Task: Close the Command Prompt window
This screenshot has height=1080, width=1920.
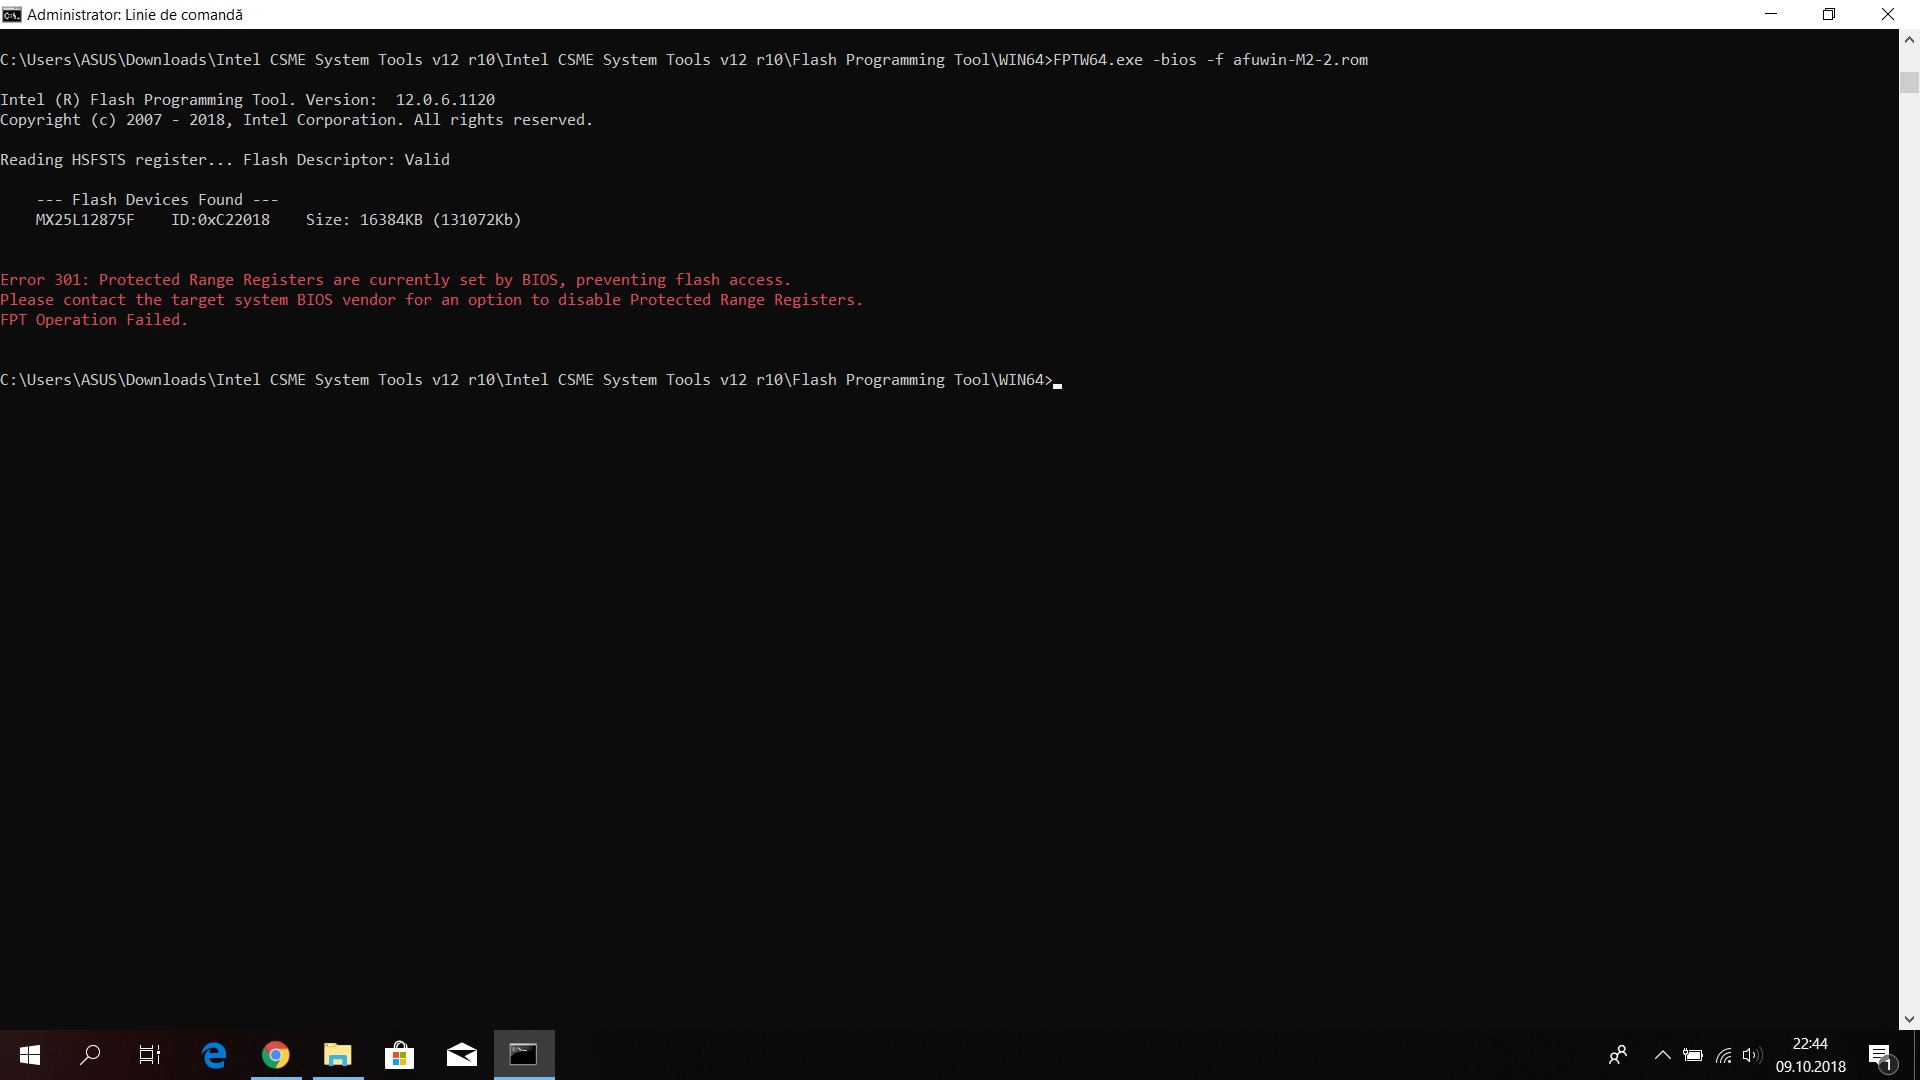Action: pyautogui.click(x=1888, y=14)
